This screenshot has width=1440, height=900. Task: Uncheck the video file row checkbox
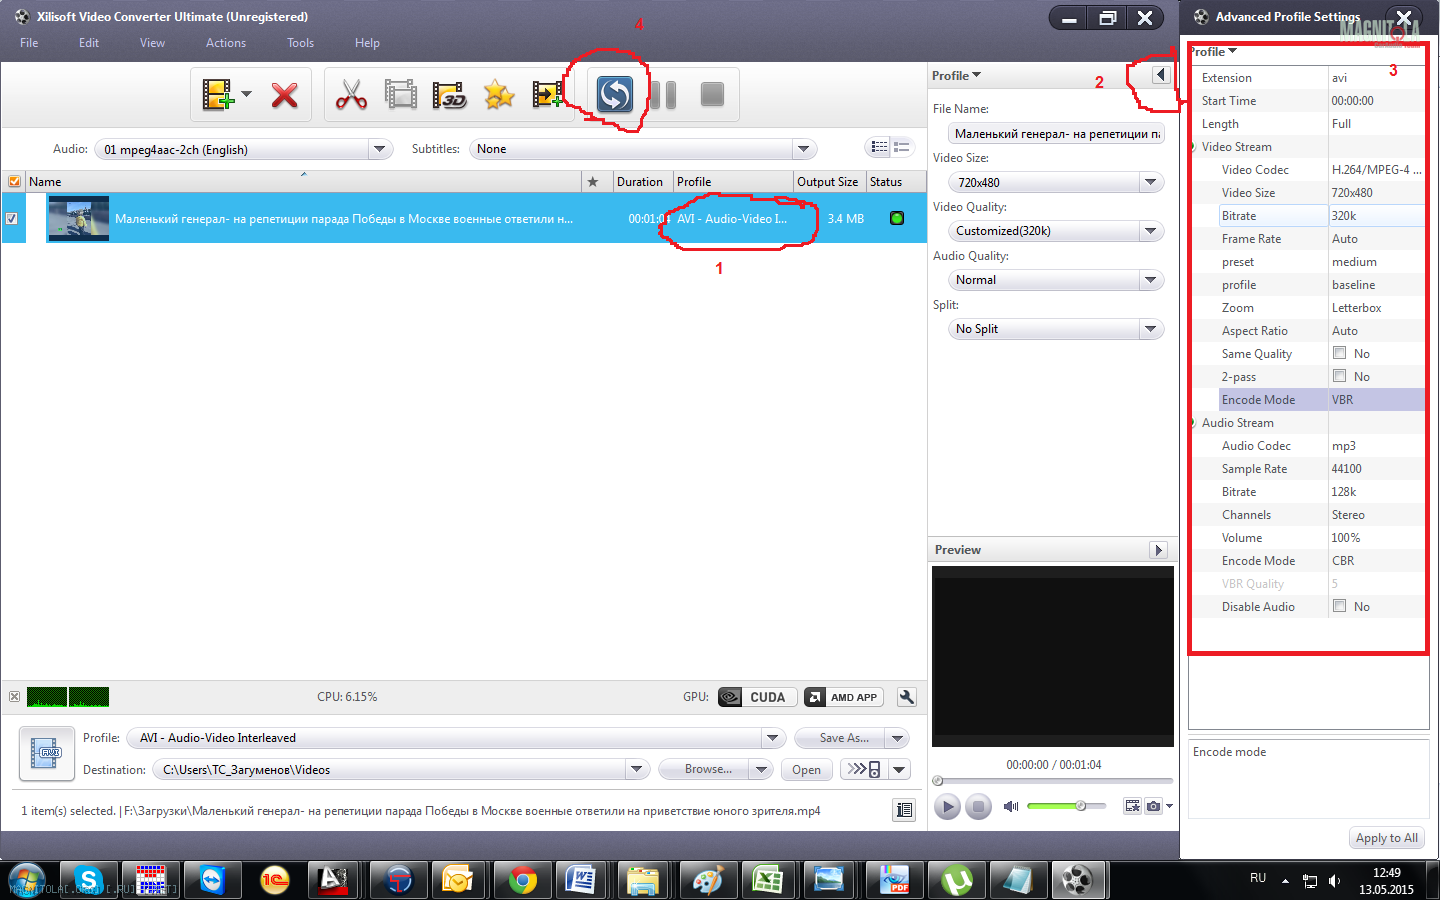click(12, 218)
